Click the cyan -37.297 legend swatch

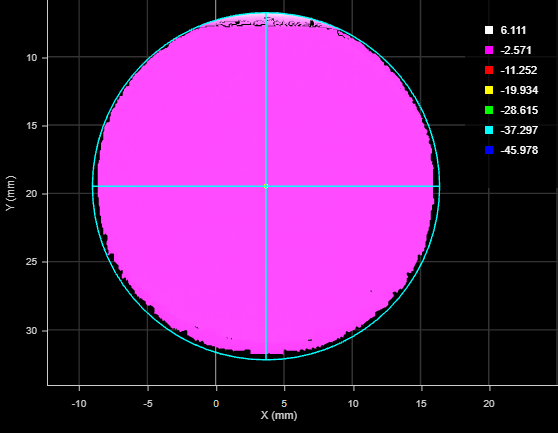pos(489,130)
